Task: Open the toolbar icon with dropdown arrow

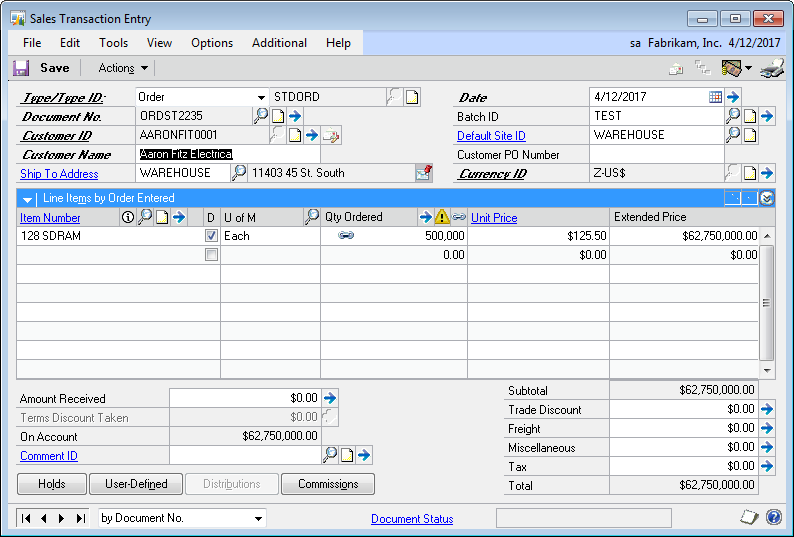Action: coord(736,68)
